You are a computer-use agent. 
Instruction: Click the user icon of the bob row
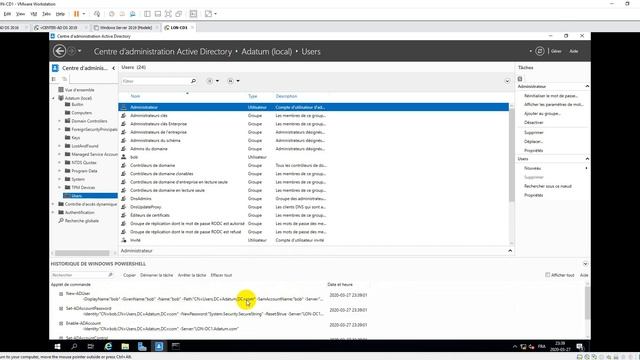pyautogui.click(x=124, y=157)
